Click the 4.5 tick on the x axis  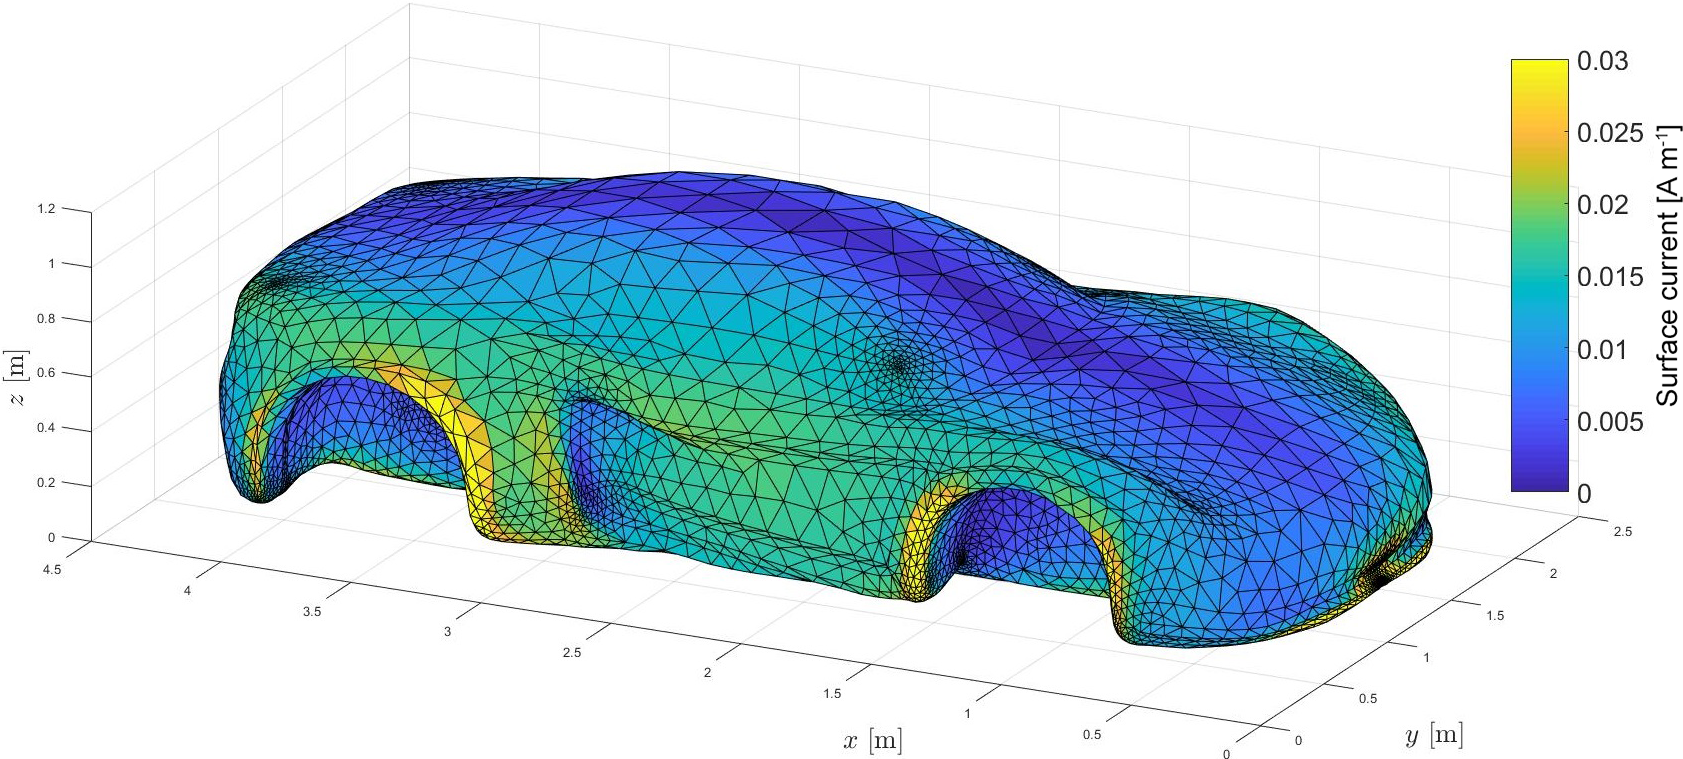click(x=50, y=569)
